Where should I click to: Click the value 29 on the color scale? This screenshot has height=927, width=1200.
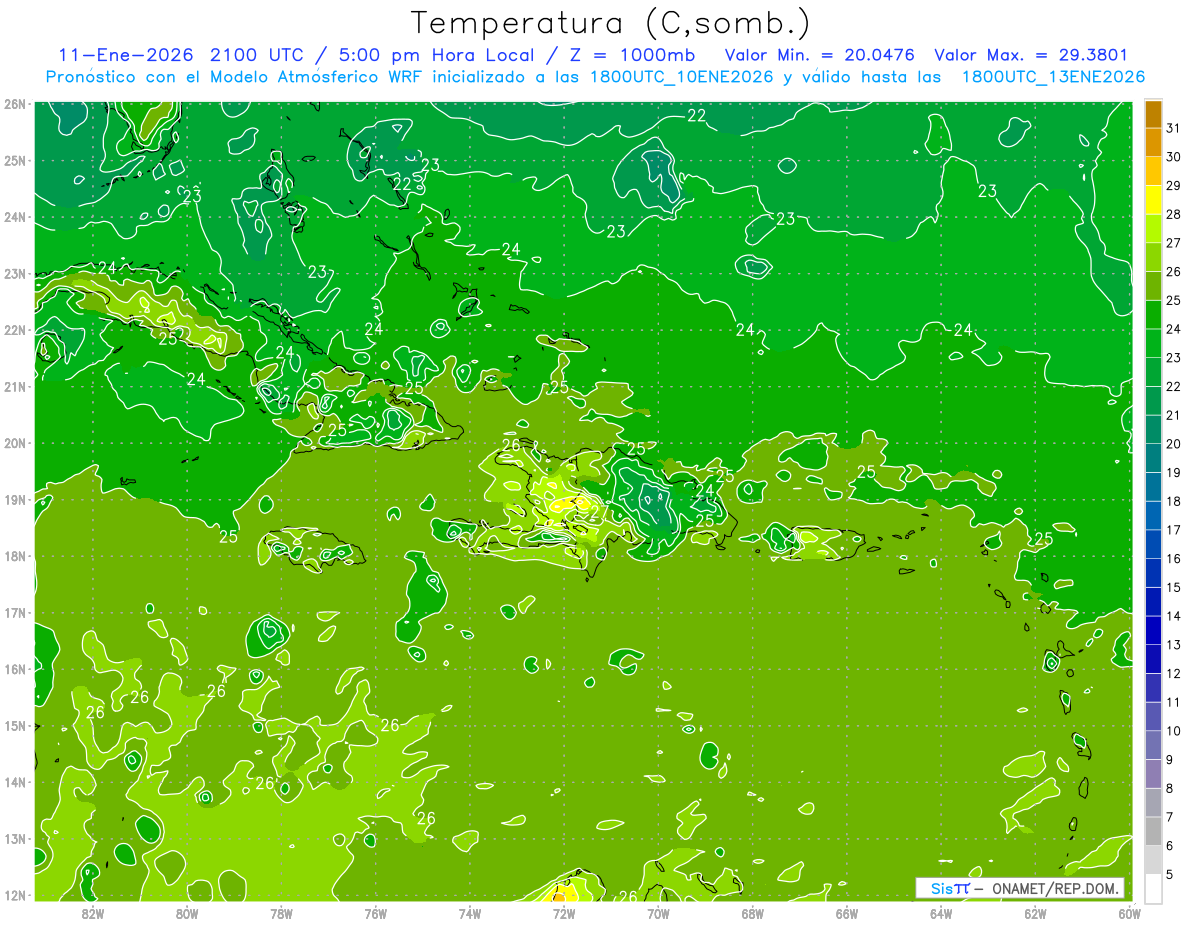[1173, 186]
